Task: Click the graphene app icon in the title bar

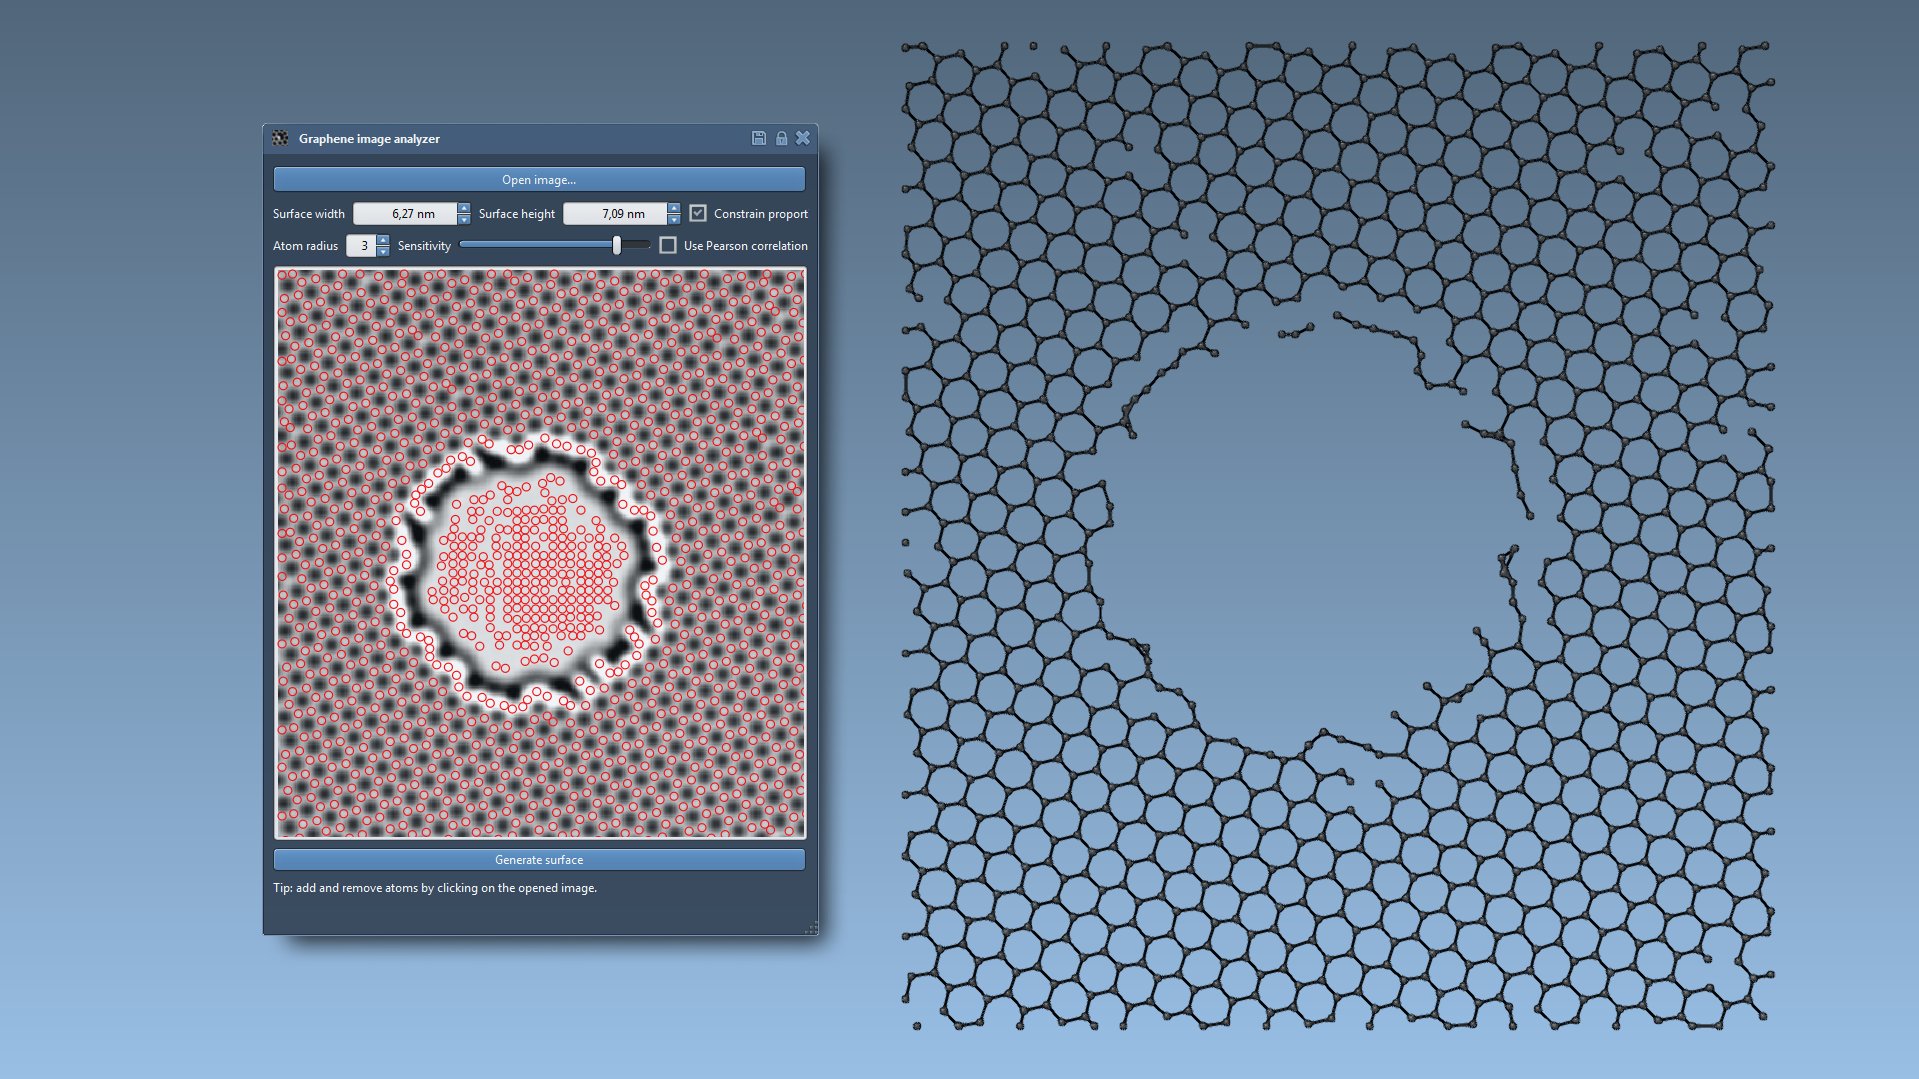Action: pos(280,138)
